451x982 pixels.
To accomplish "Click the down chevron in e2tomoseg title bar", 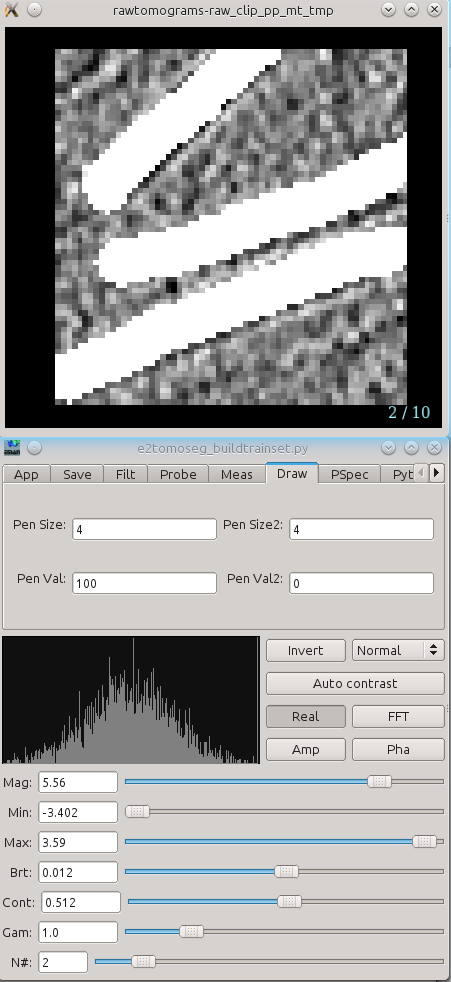I will pos(388,448).
